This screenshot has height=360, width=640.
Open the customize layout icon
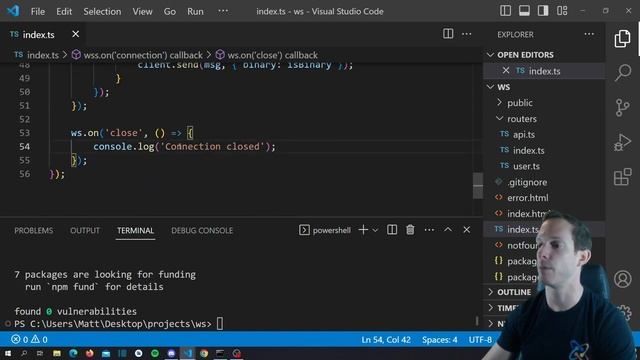(x=562, y=11)
